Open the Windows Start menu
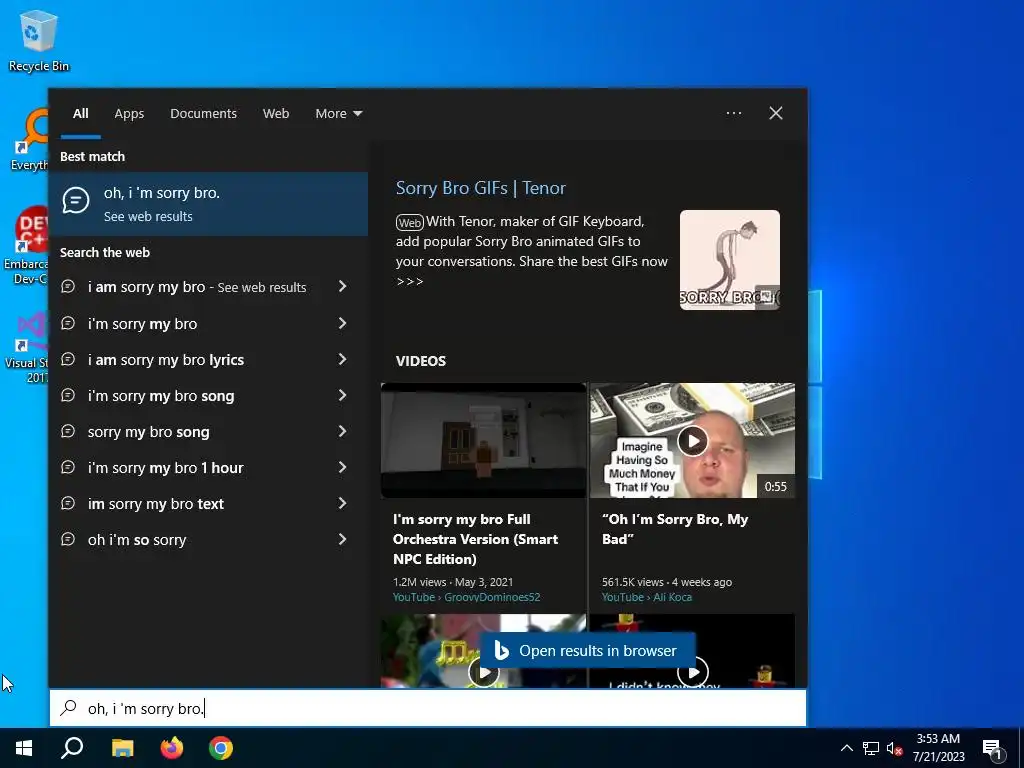This screenshot has width=1024, height=768. tap(24, 748)
